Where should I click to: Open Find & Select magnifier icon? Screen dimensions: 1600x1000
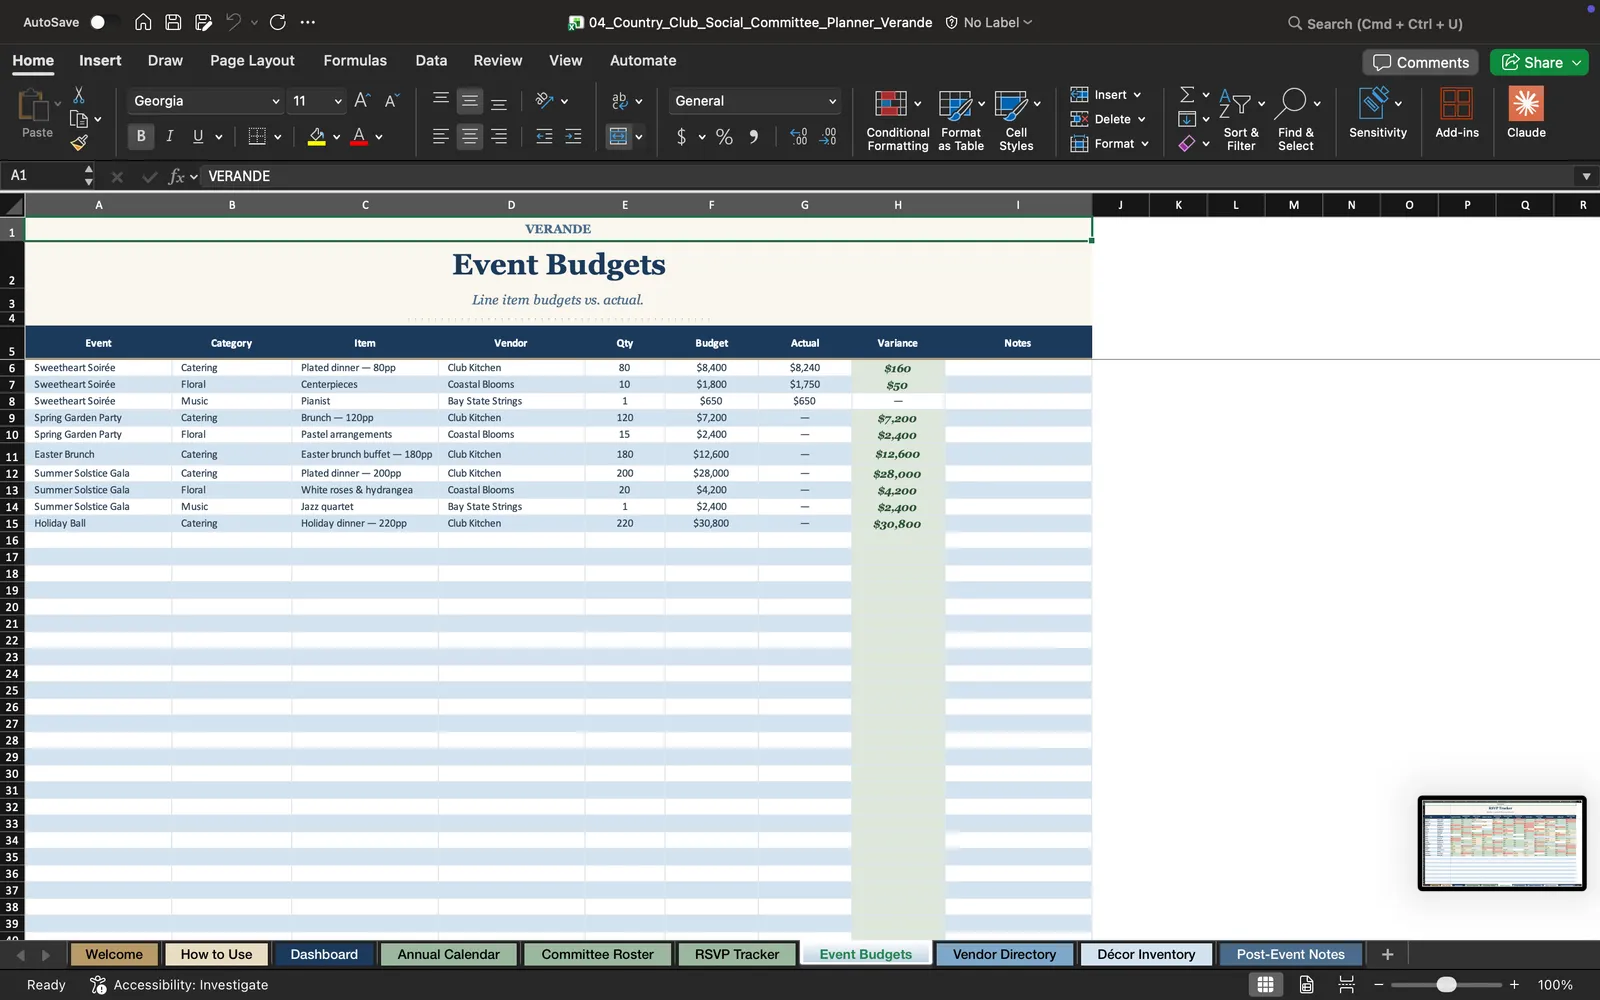tap(1292, 103)
